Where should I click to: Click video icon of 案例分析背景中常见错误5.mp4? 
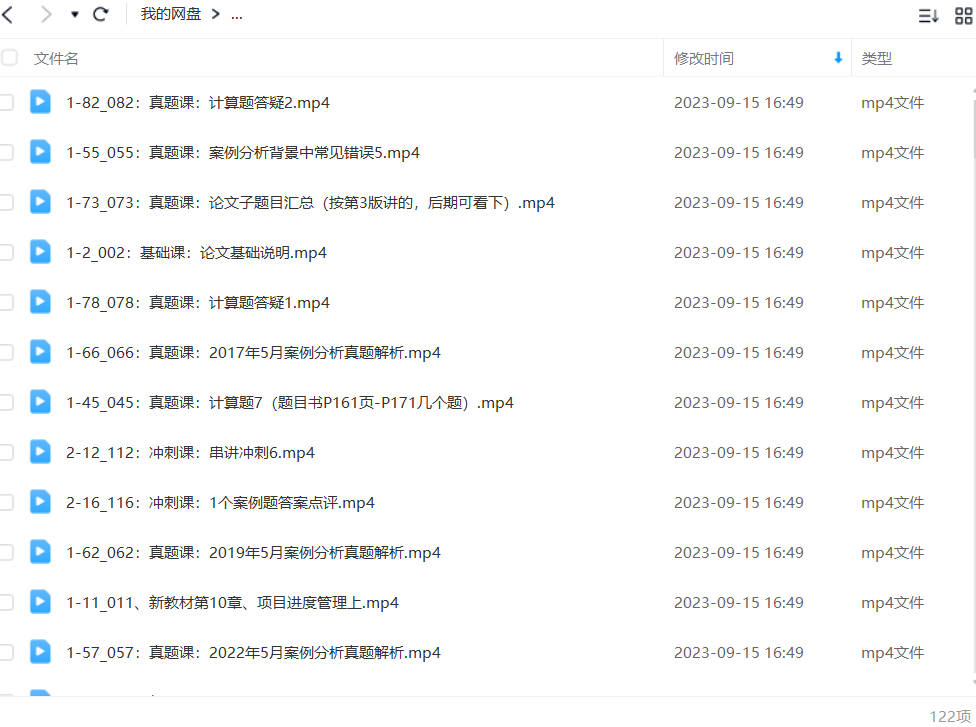(40, 152)
